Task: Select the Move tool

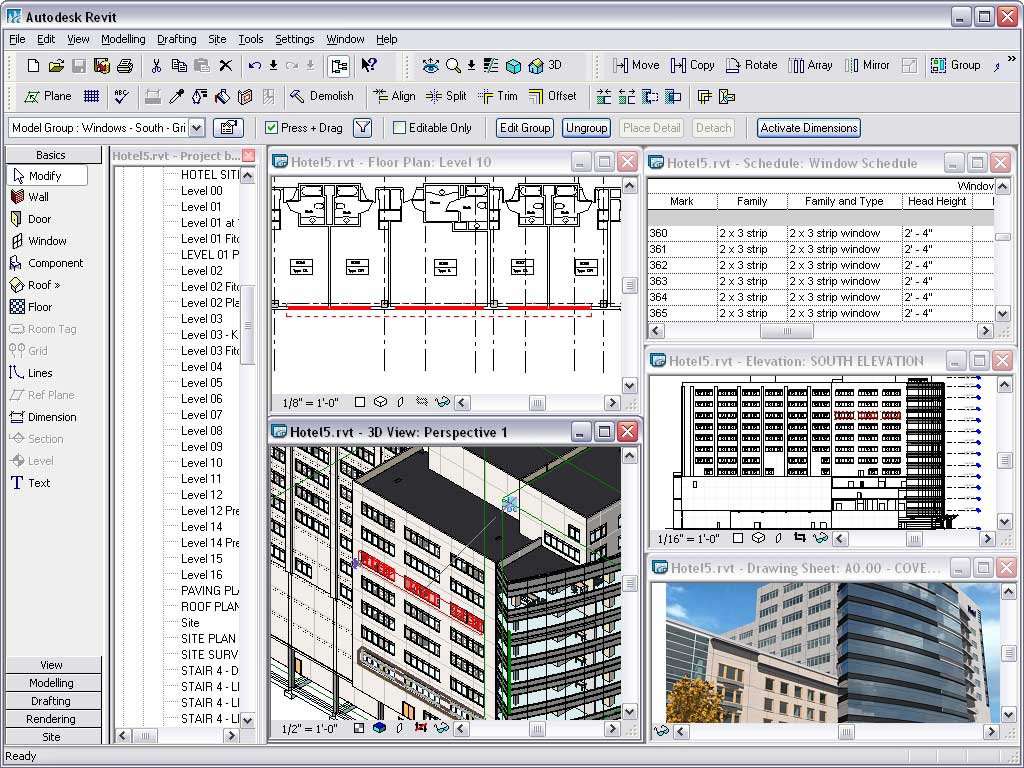Action: tap(636, 65)
